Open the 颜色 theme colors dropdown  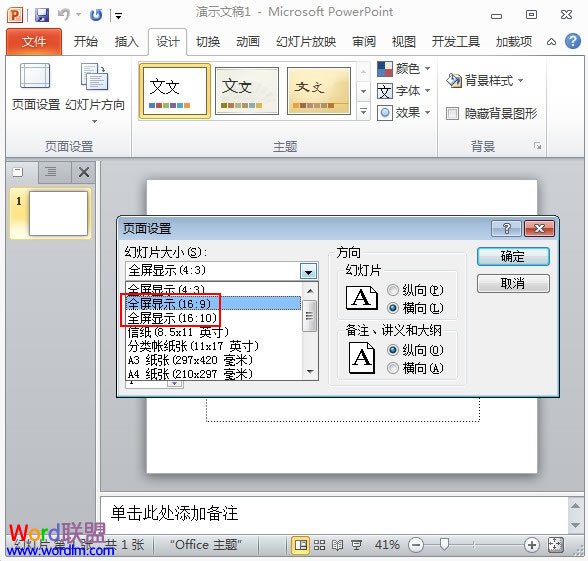[403, 69]
